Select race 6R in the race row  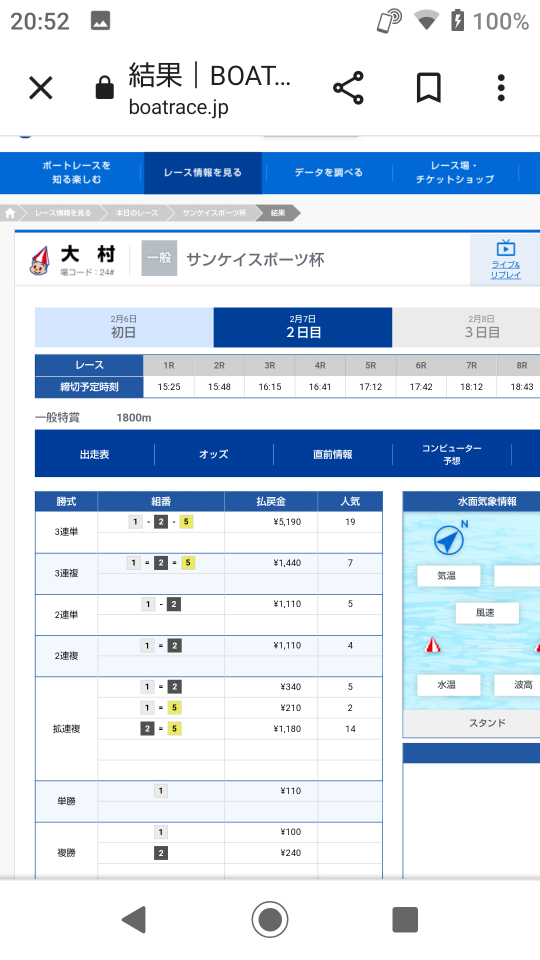pos(421,366)
